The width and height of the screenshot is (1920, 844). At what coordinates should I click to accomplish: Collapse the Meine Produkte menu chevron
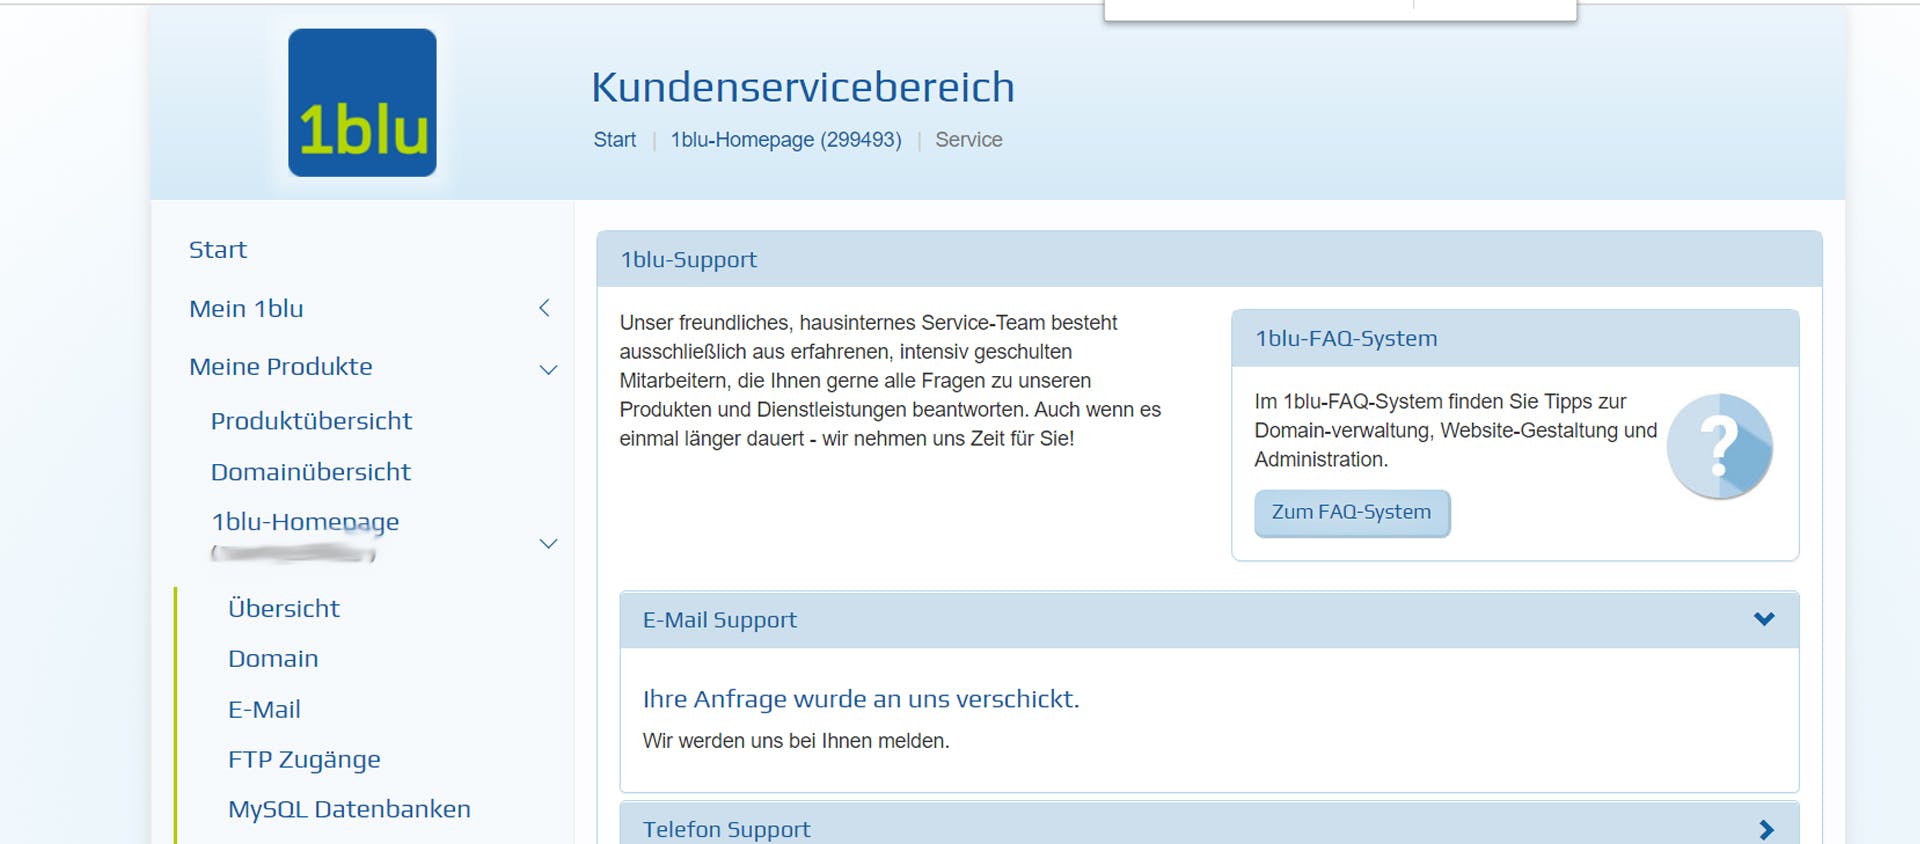point(548,369)
